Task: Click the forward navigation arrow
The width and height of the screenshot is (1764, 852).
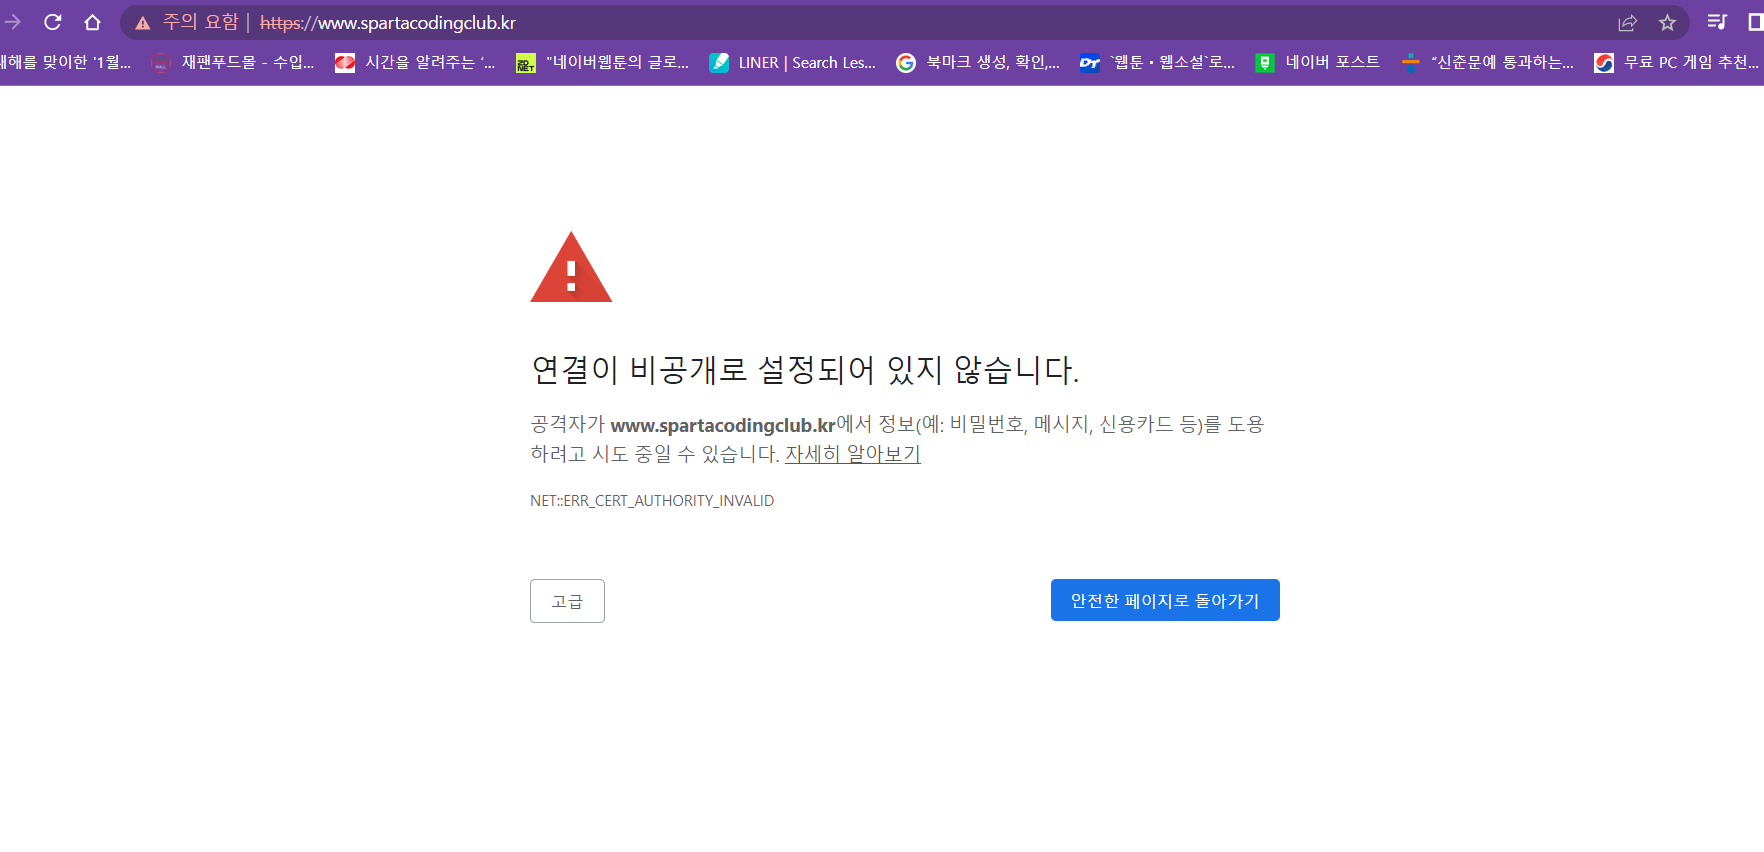Action: (x=12, y=22)
